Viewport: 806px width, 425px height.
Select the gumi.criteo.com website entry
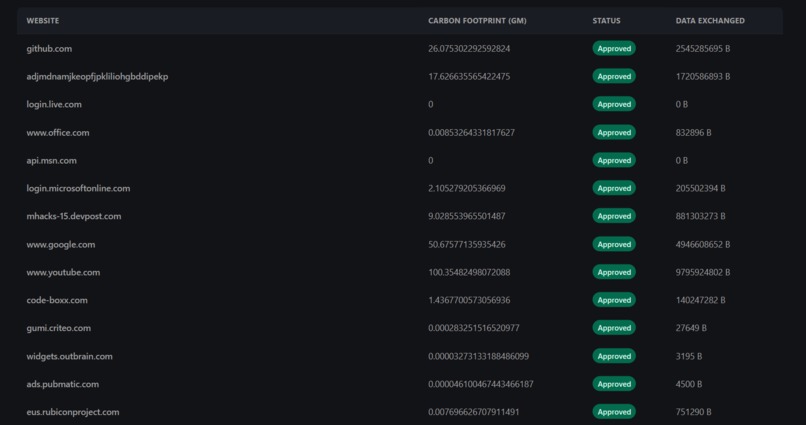[x=59, y=328]
